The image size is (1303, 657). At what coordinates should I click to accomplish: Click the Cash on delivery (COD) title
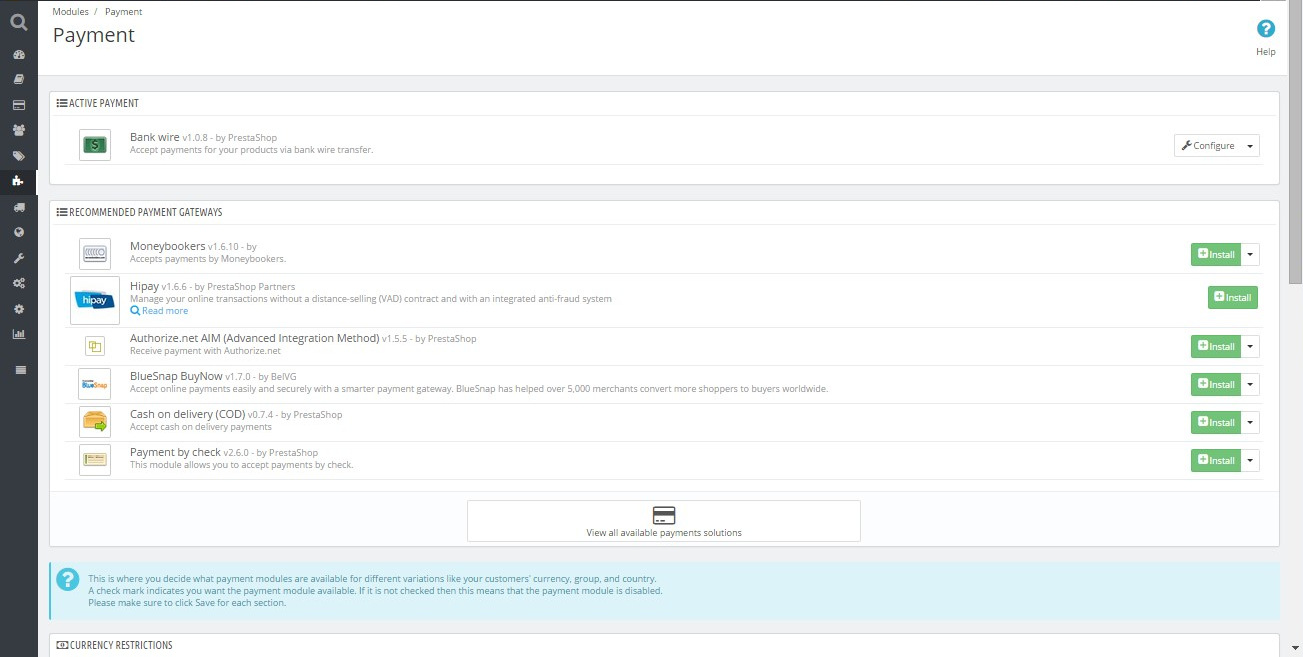pyautogui.click(x=187, y=414)
